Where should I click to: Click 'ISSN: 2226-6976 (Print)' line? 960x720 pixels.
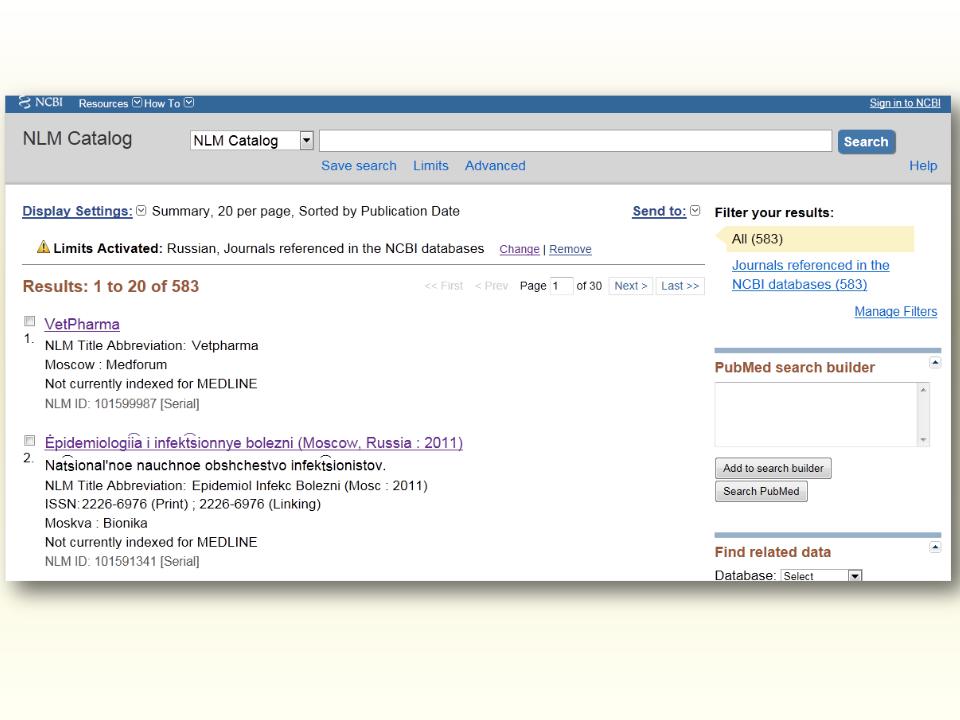(x=182, y=504)
